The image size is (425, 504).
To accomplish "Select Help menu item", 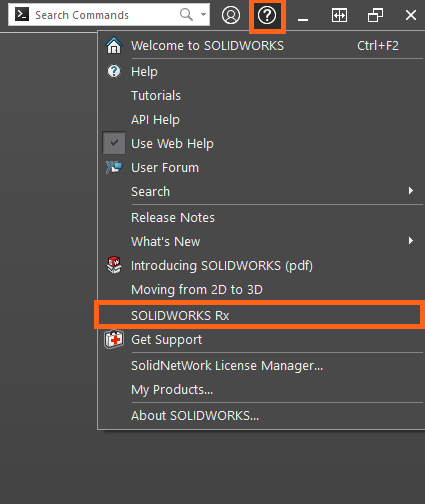I will [261, 71].
